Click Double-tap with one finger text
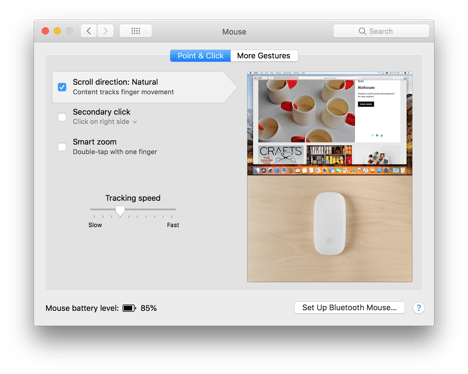Image resolution: width=468 pixels, height=374 pixels. click(x=115, y=152)
